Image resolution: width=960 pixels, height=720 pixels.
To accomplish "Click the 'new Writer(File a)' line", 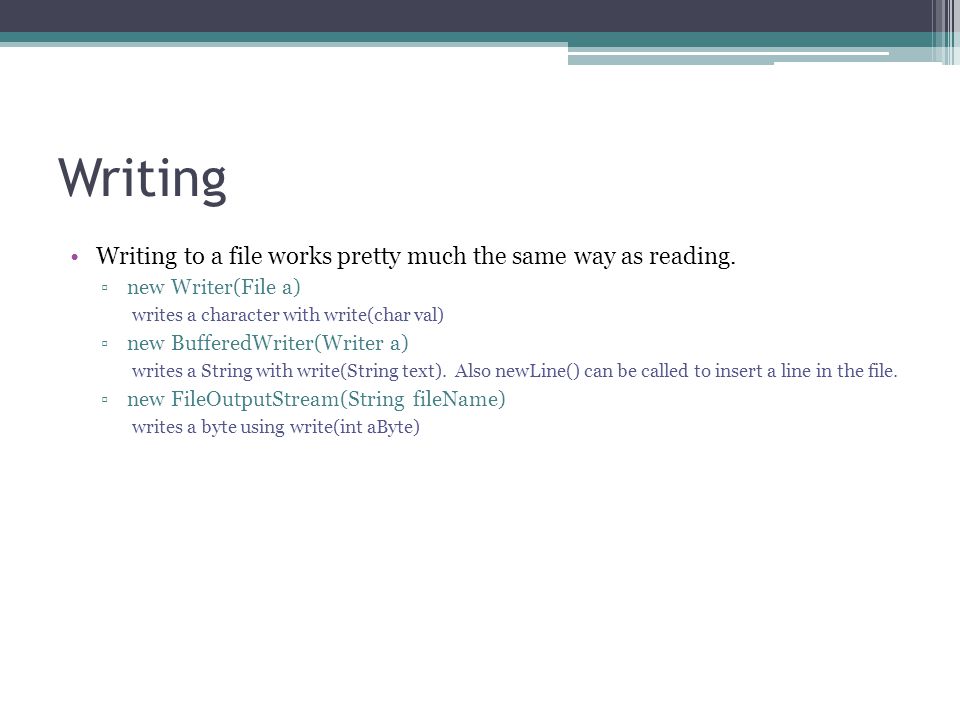I will coord(214,287).
